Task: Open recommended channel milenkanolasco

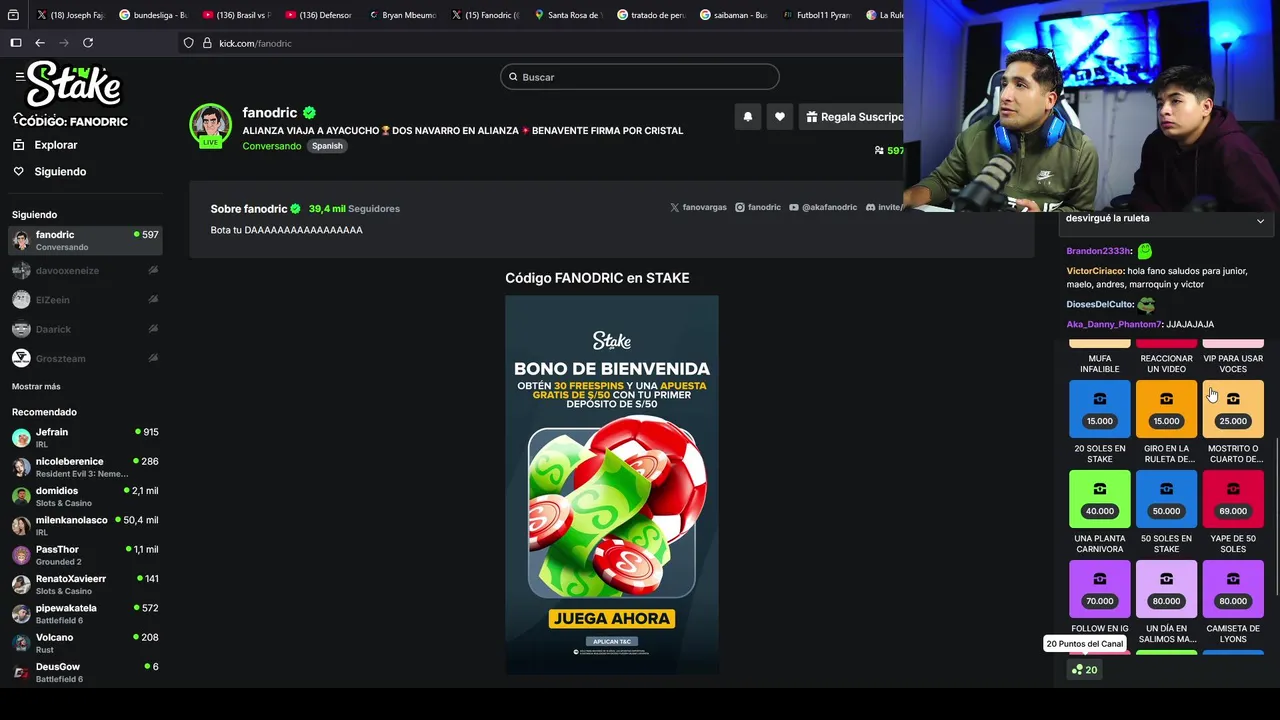Action: [x=85, y=525]
